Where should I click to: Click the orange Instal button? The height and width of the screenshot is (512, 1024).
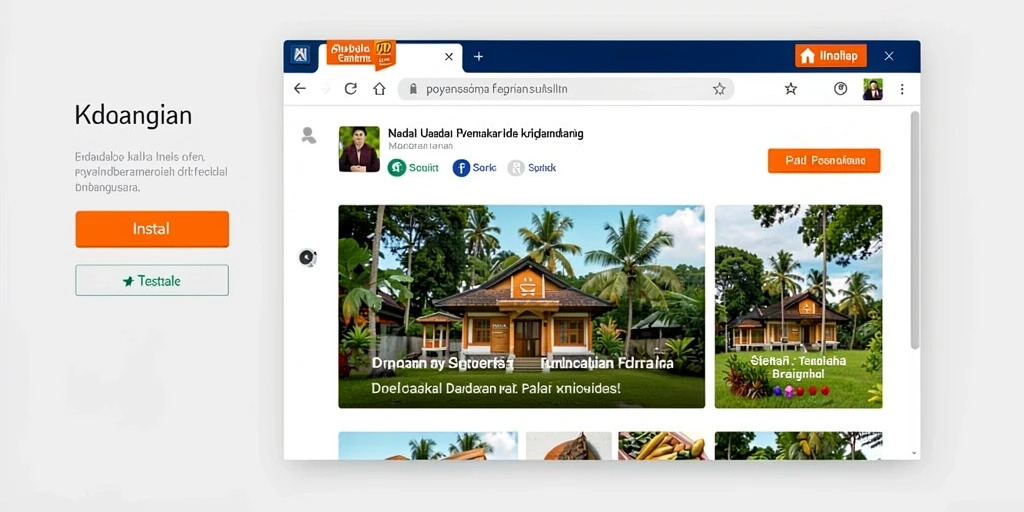[x=152, y=229]
